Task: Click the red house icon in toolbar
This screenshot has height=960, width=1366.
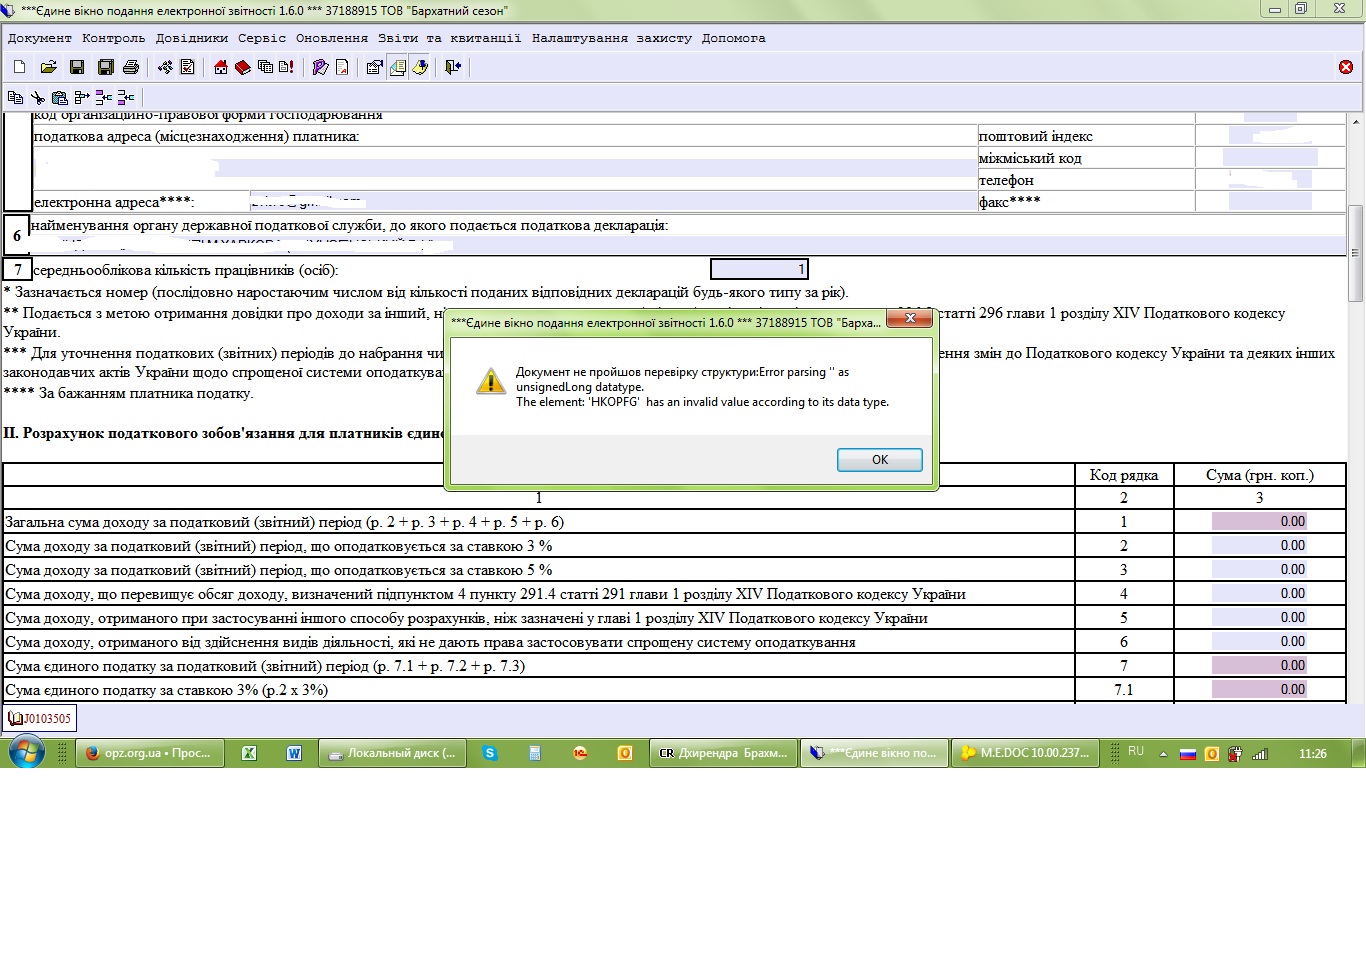Action: [221, 67]
